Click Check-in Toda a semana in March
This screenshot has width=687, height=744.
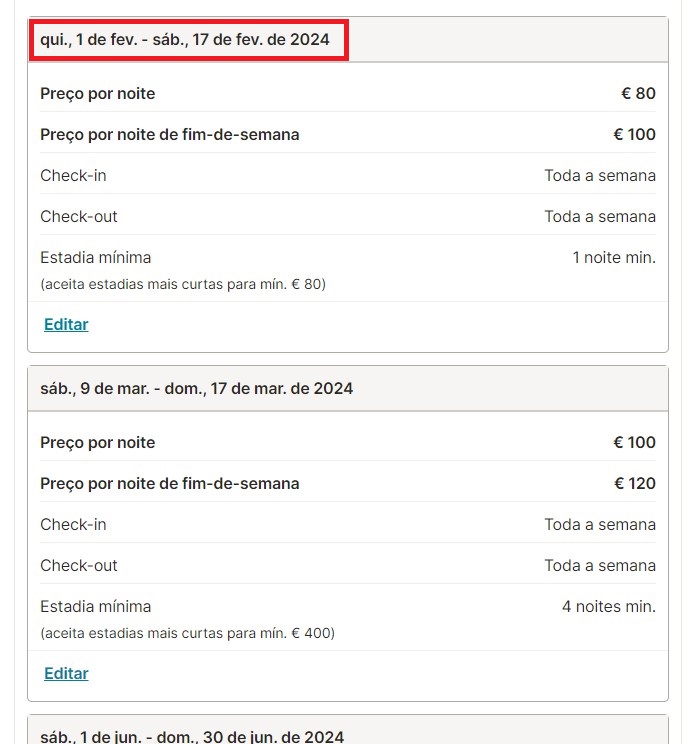pyautogui.click(x=600, y=524)
